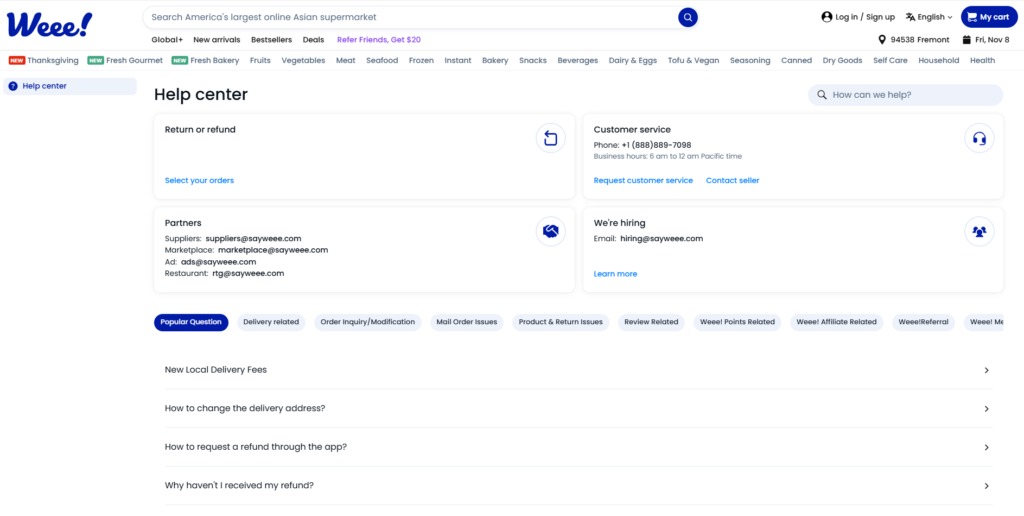Select the Product & Return Issues tab
The height and width of the screenshot is (516, 1024).
561,322
